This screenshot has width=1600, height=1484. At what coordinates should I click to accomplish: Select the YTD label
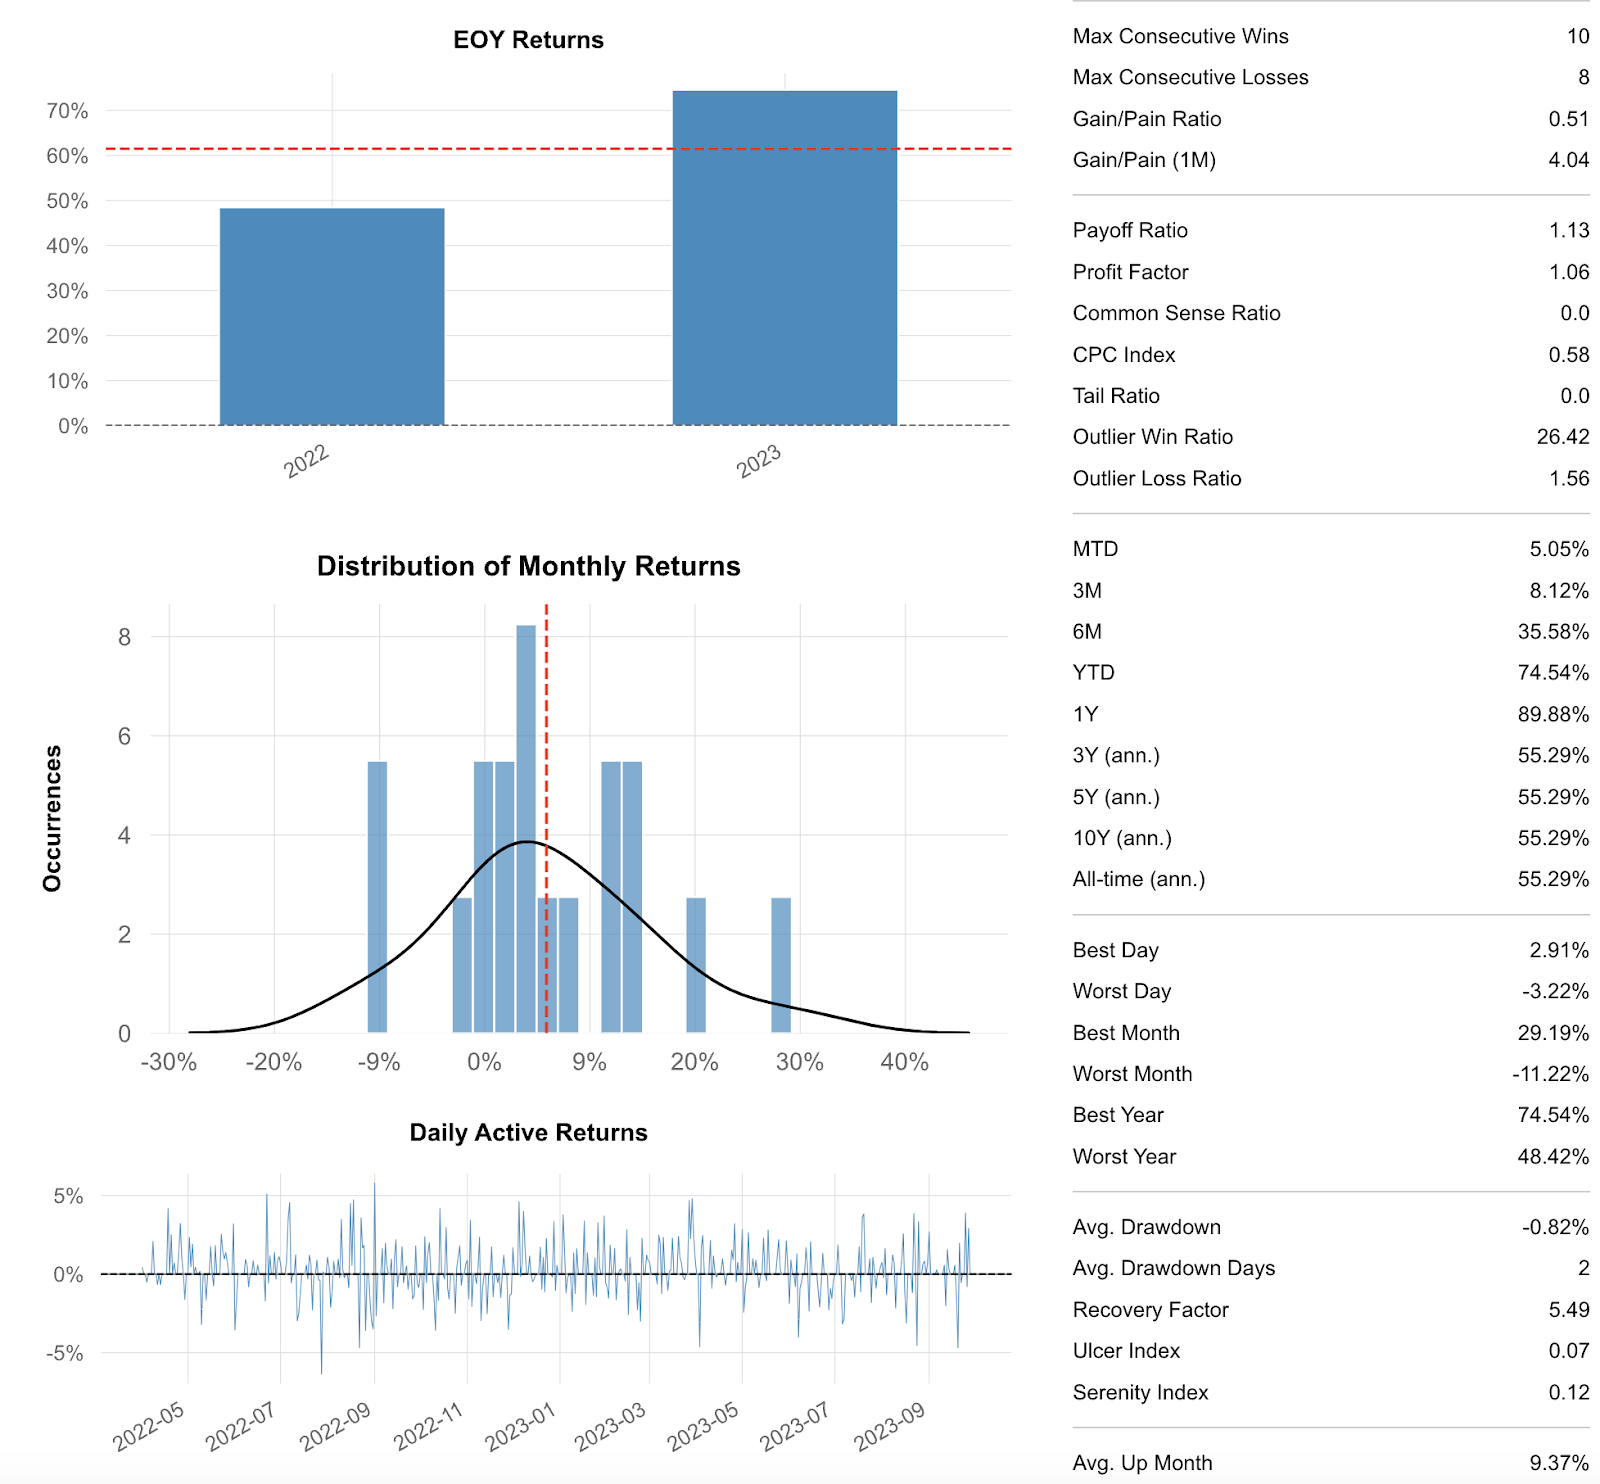tap(1094, 673)
